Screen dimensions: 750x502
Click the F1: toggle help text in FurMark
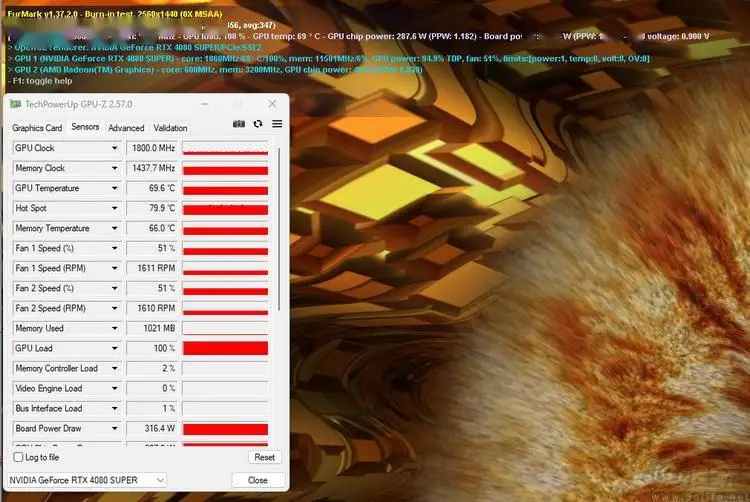pos(42,81)
